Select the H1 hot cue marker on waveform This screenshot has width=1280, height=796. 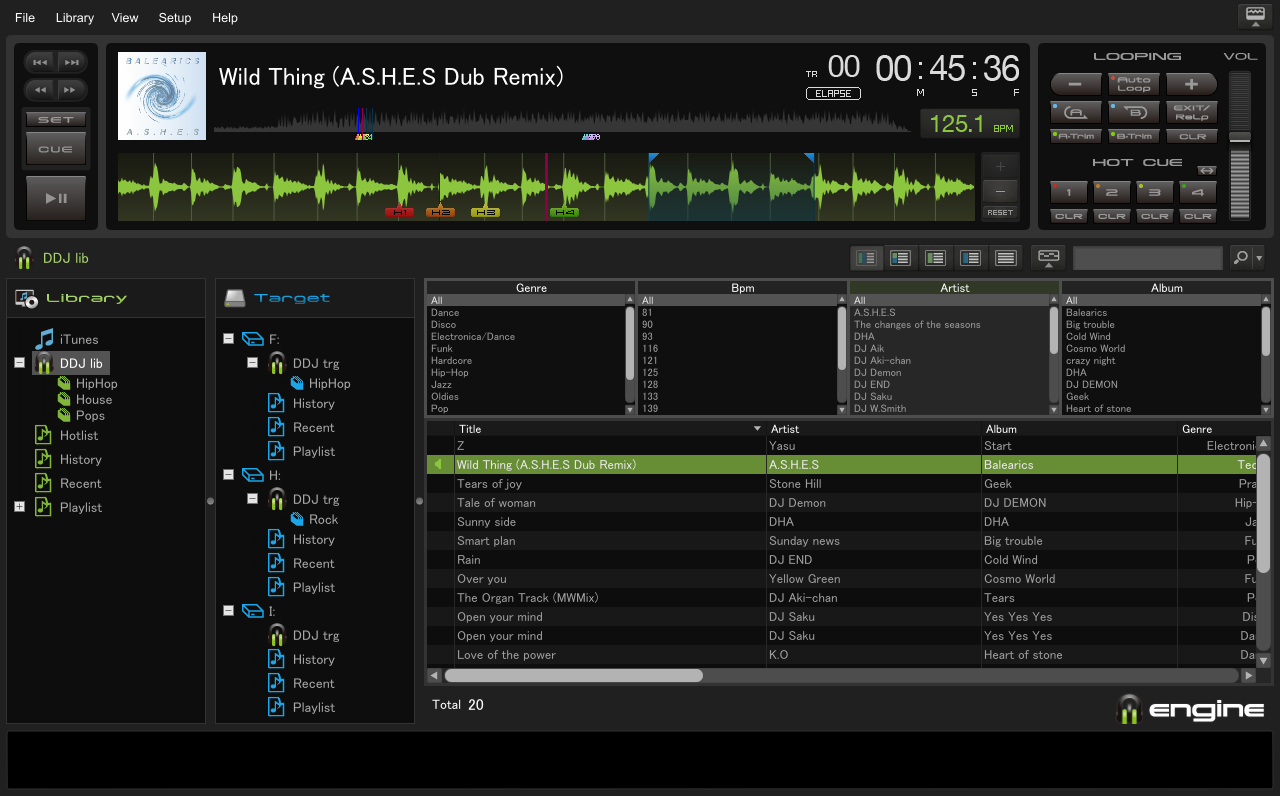tap(399, 213)
